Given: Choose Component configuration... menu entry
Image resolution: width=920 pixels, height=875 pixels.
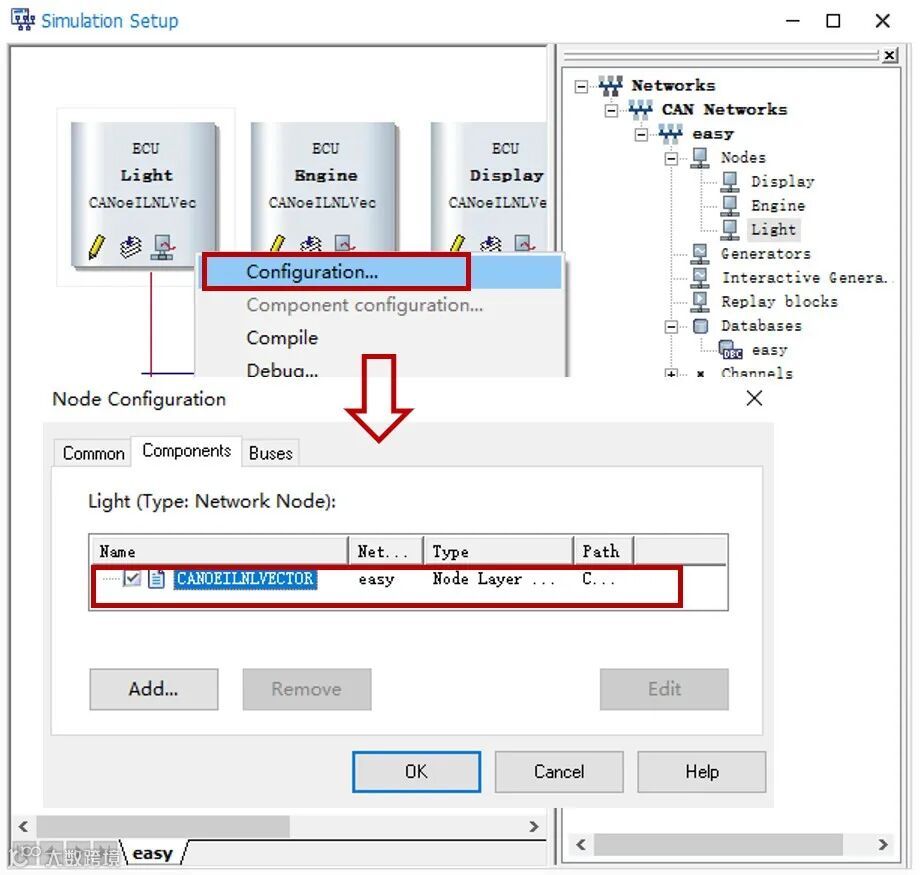Looking at the screenshot, I should point(381,305).
